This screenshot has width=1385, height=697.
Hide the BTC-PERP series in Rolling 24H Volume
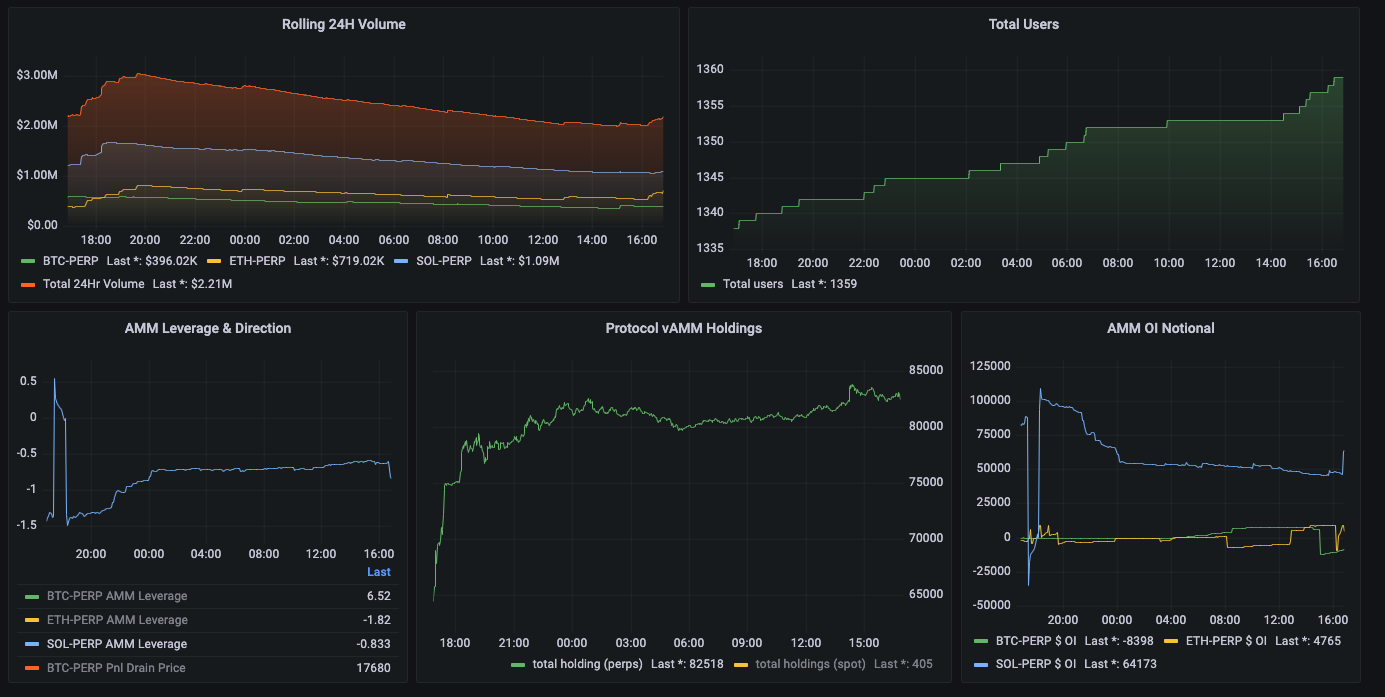[72, 260]
